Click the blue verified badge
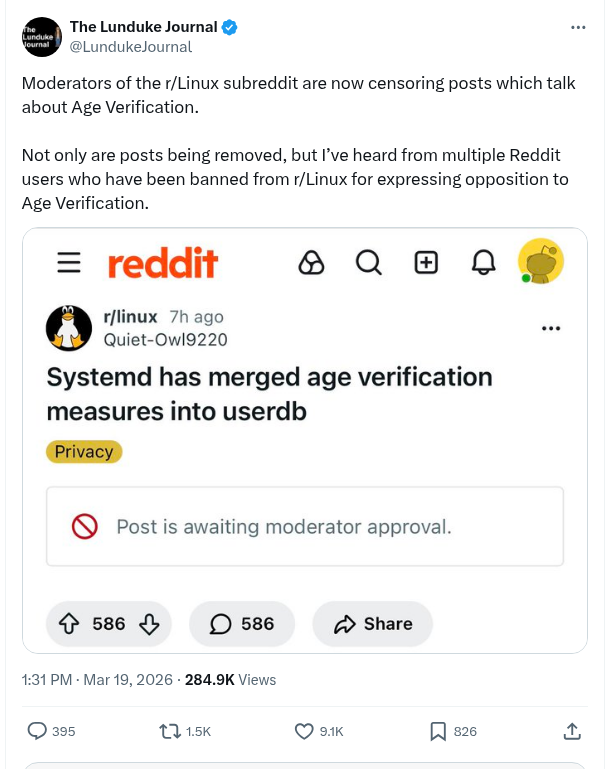 (x=230, y=27)
